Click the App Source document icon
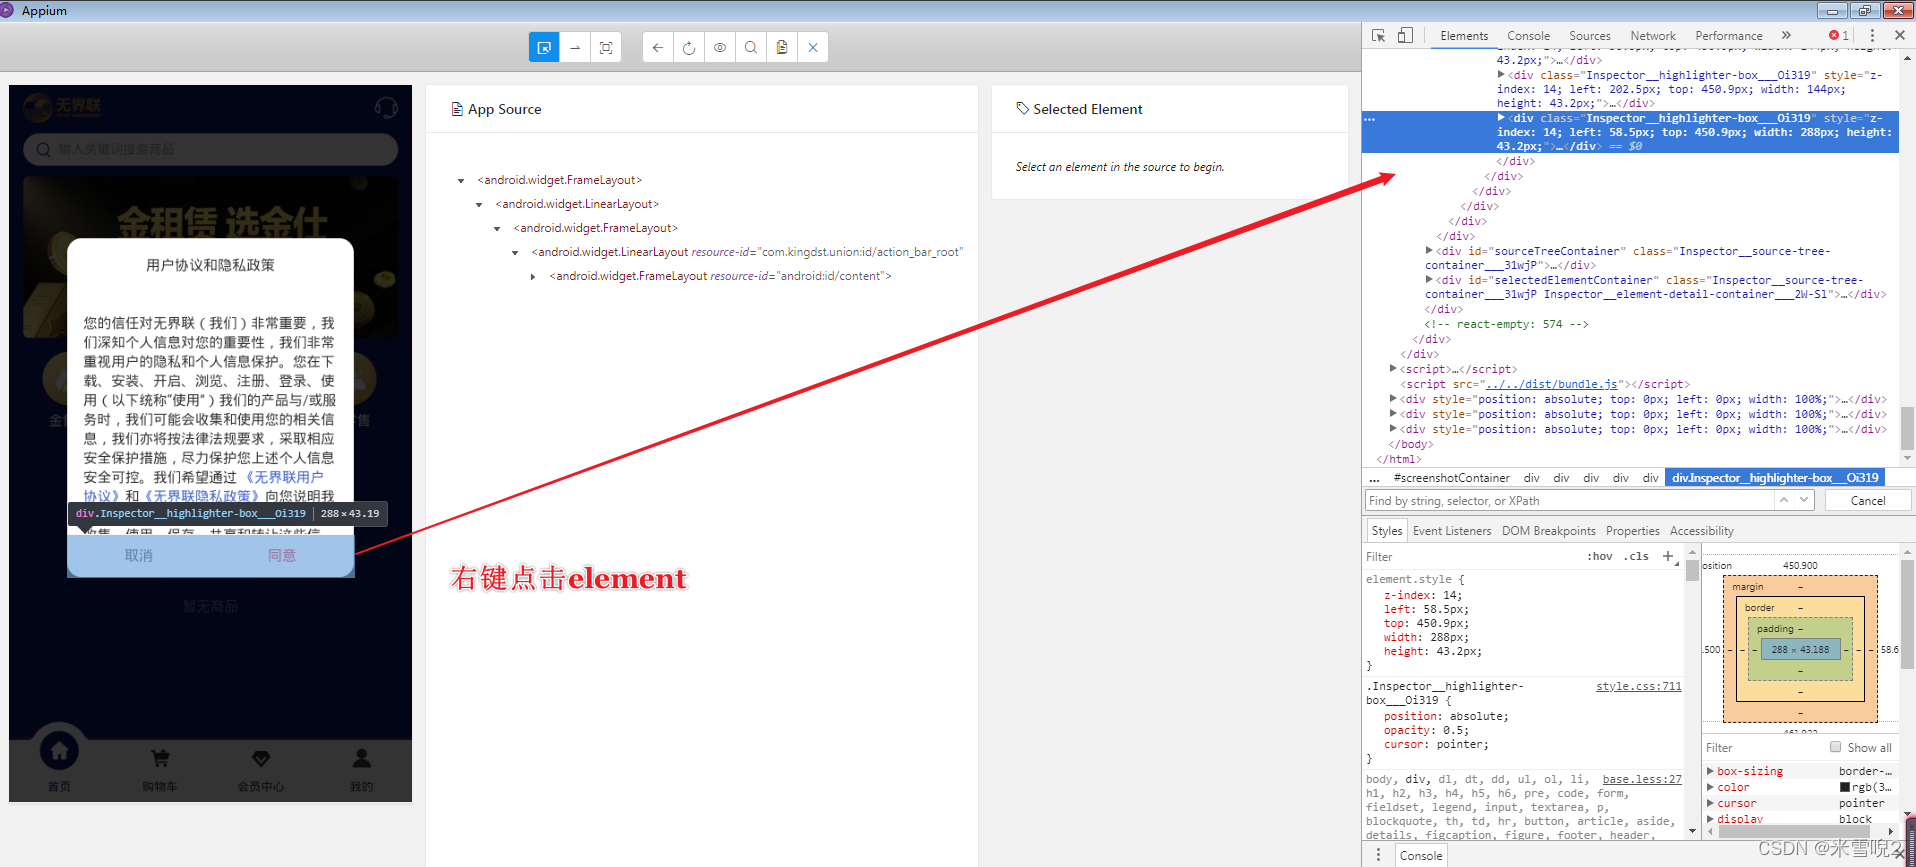1916x867 pixels. [457, 109]
